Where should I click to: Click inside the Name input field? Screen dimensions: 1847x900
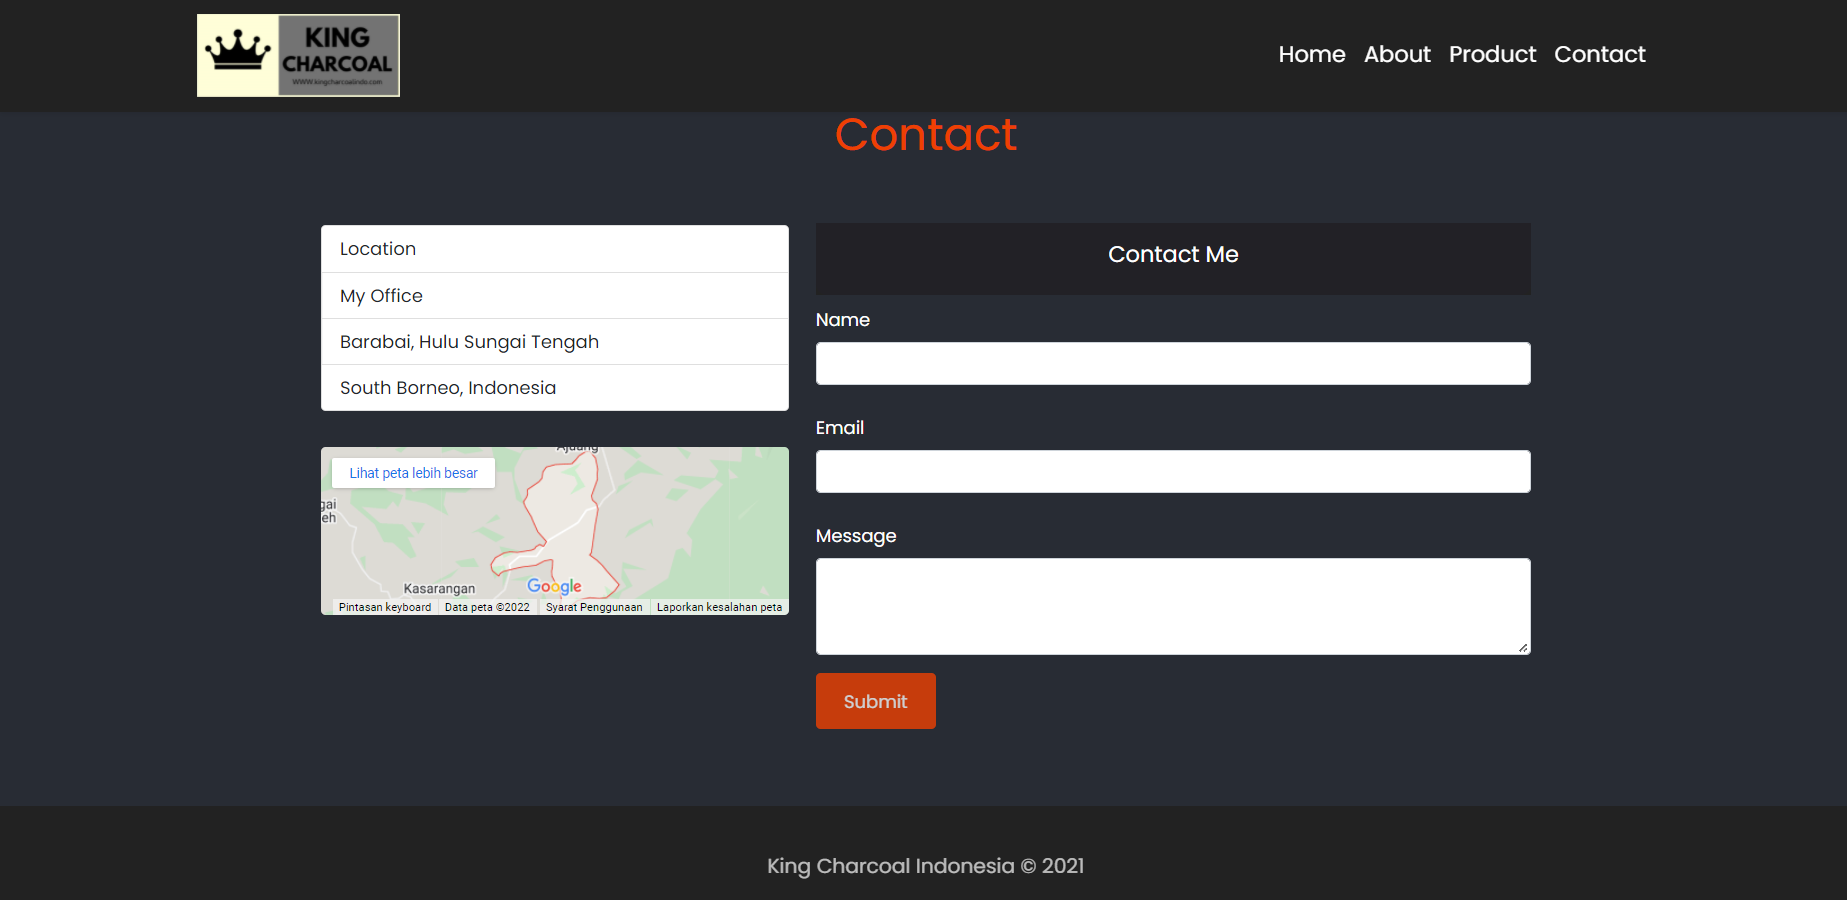[1172, 363]
